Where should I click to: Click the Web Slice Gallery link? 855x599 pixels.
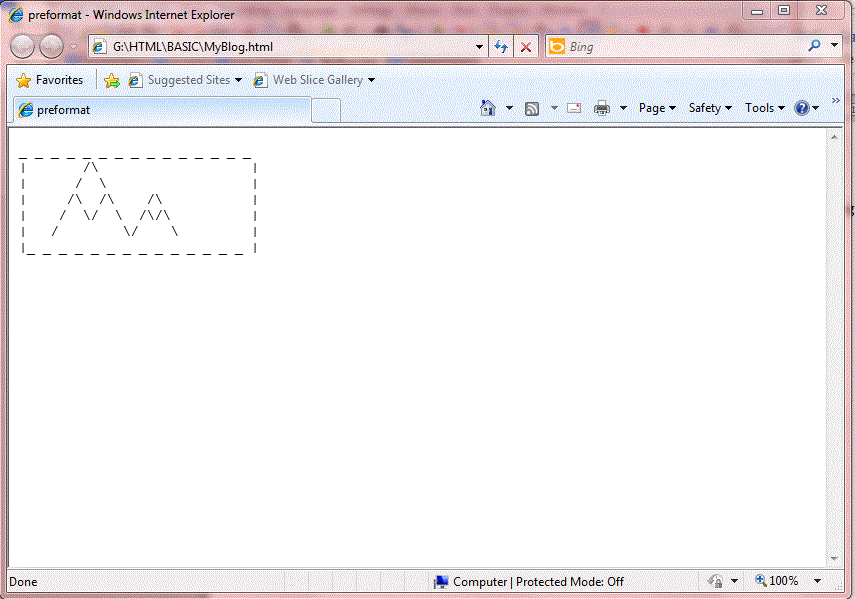tap(313, 80)
